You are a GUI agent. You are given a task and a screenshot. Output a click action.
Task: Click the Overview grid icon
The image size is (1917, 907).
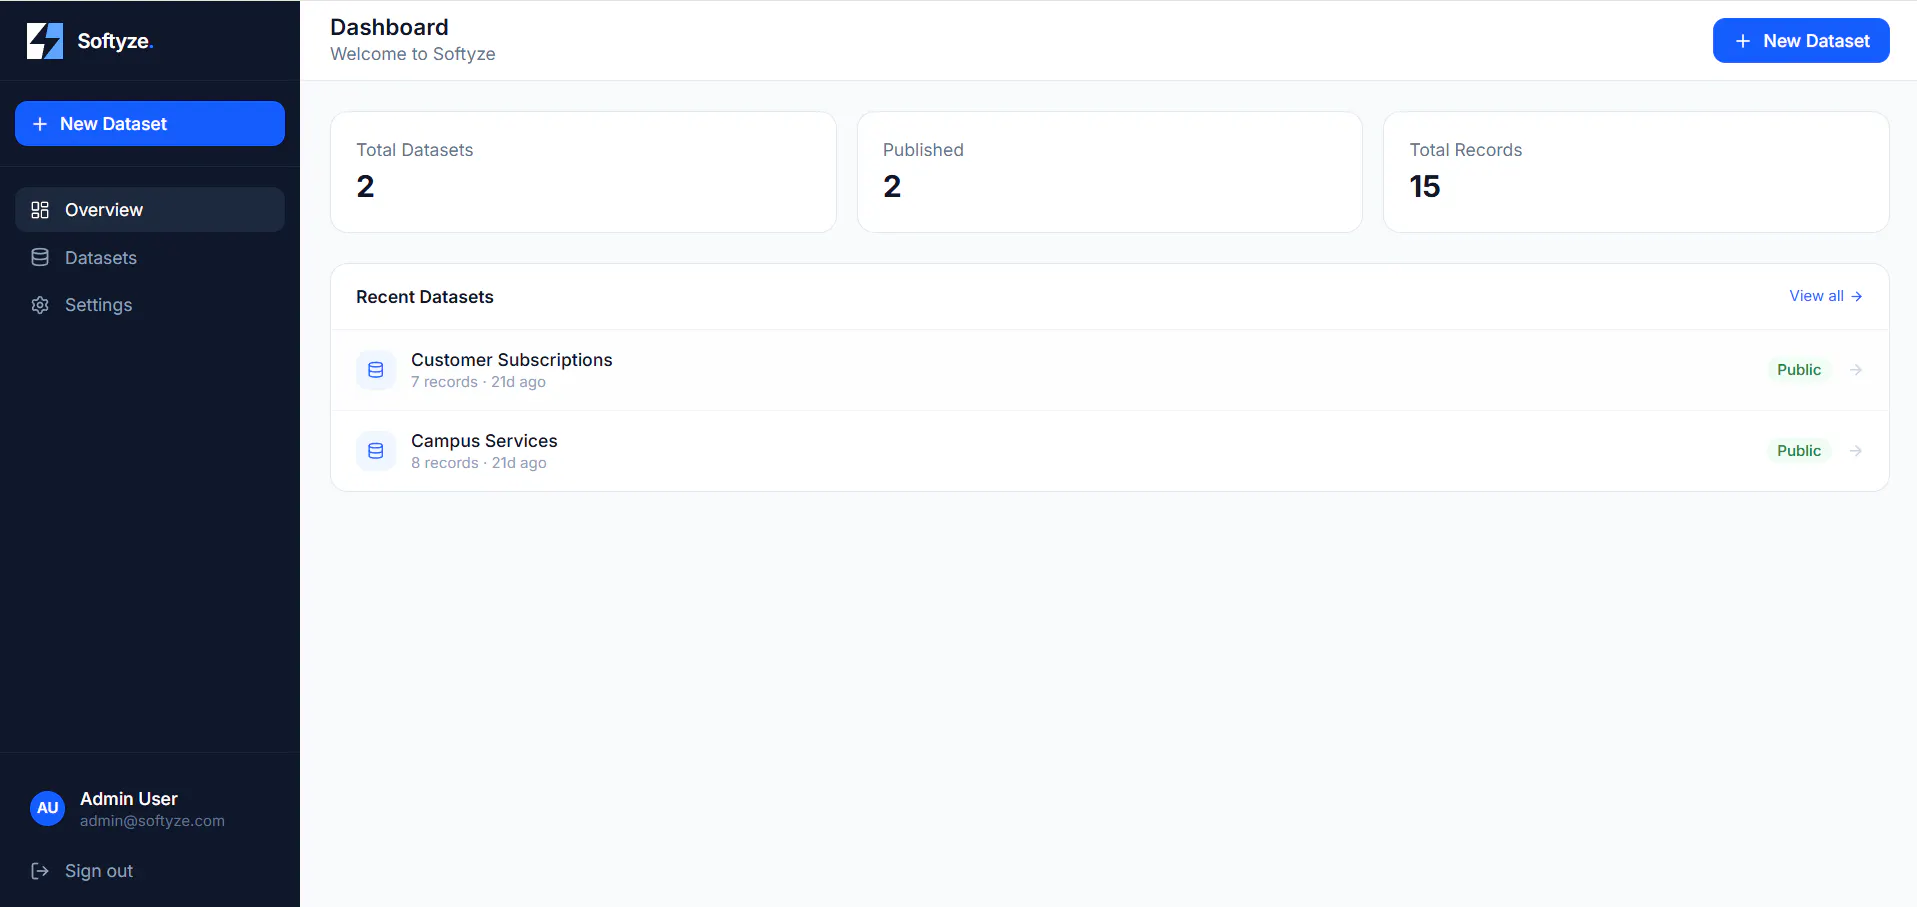click(40, 210)
